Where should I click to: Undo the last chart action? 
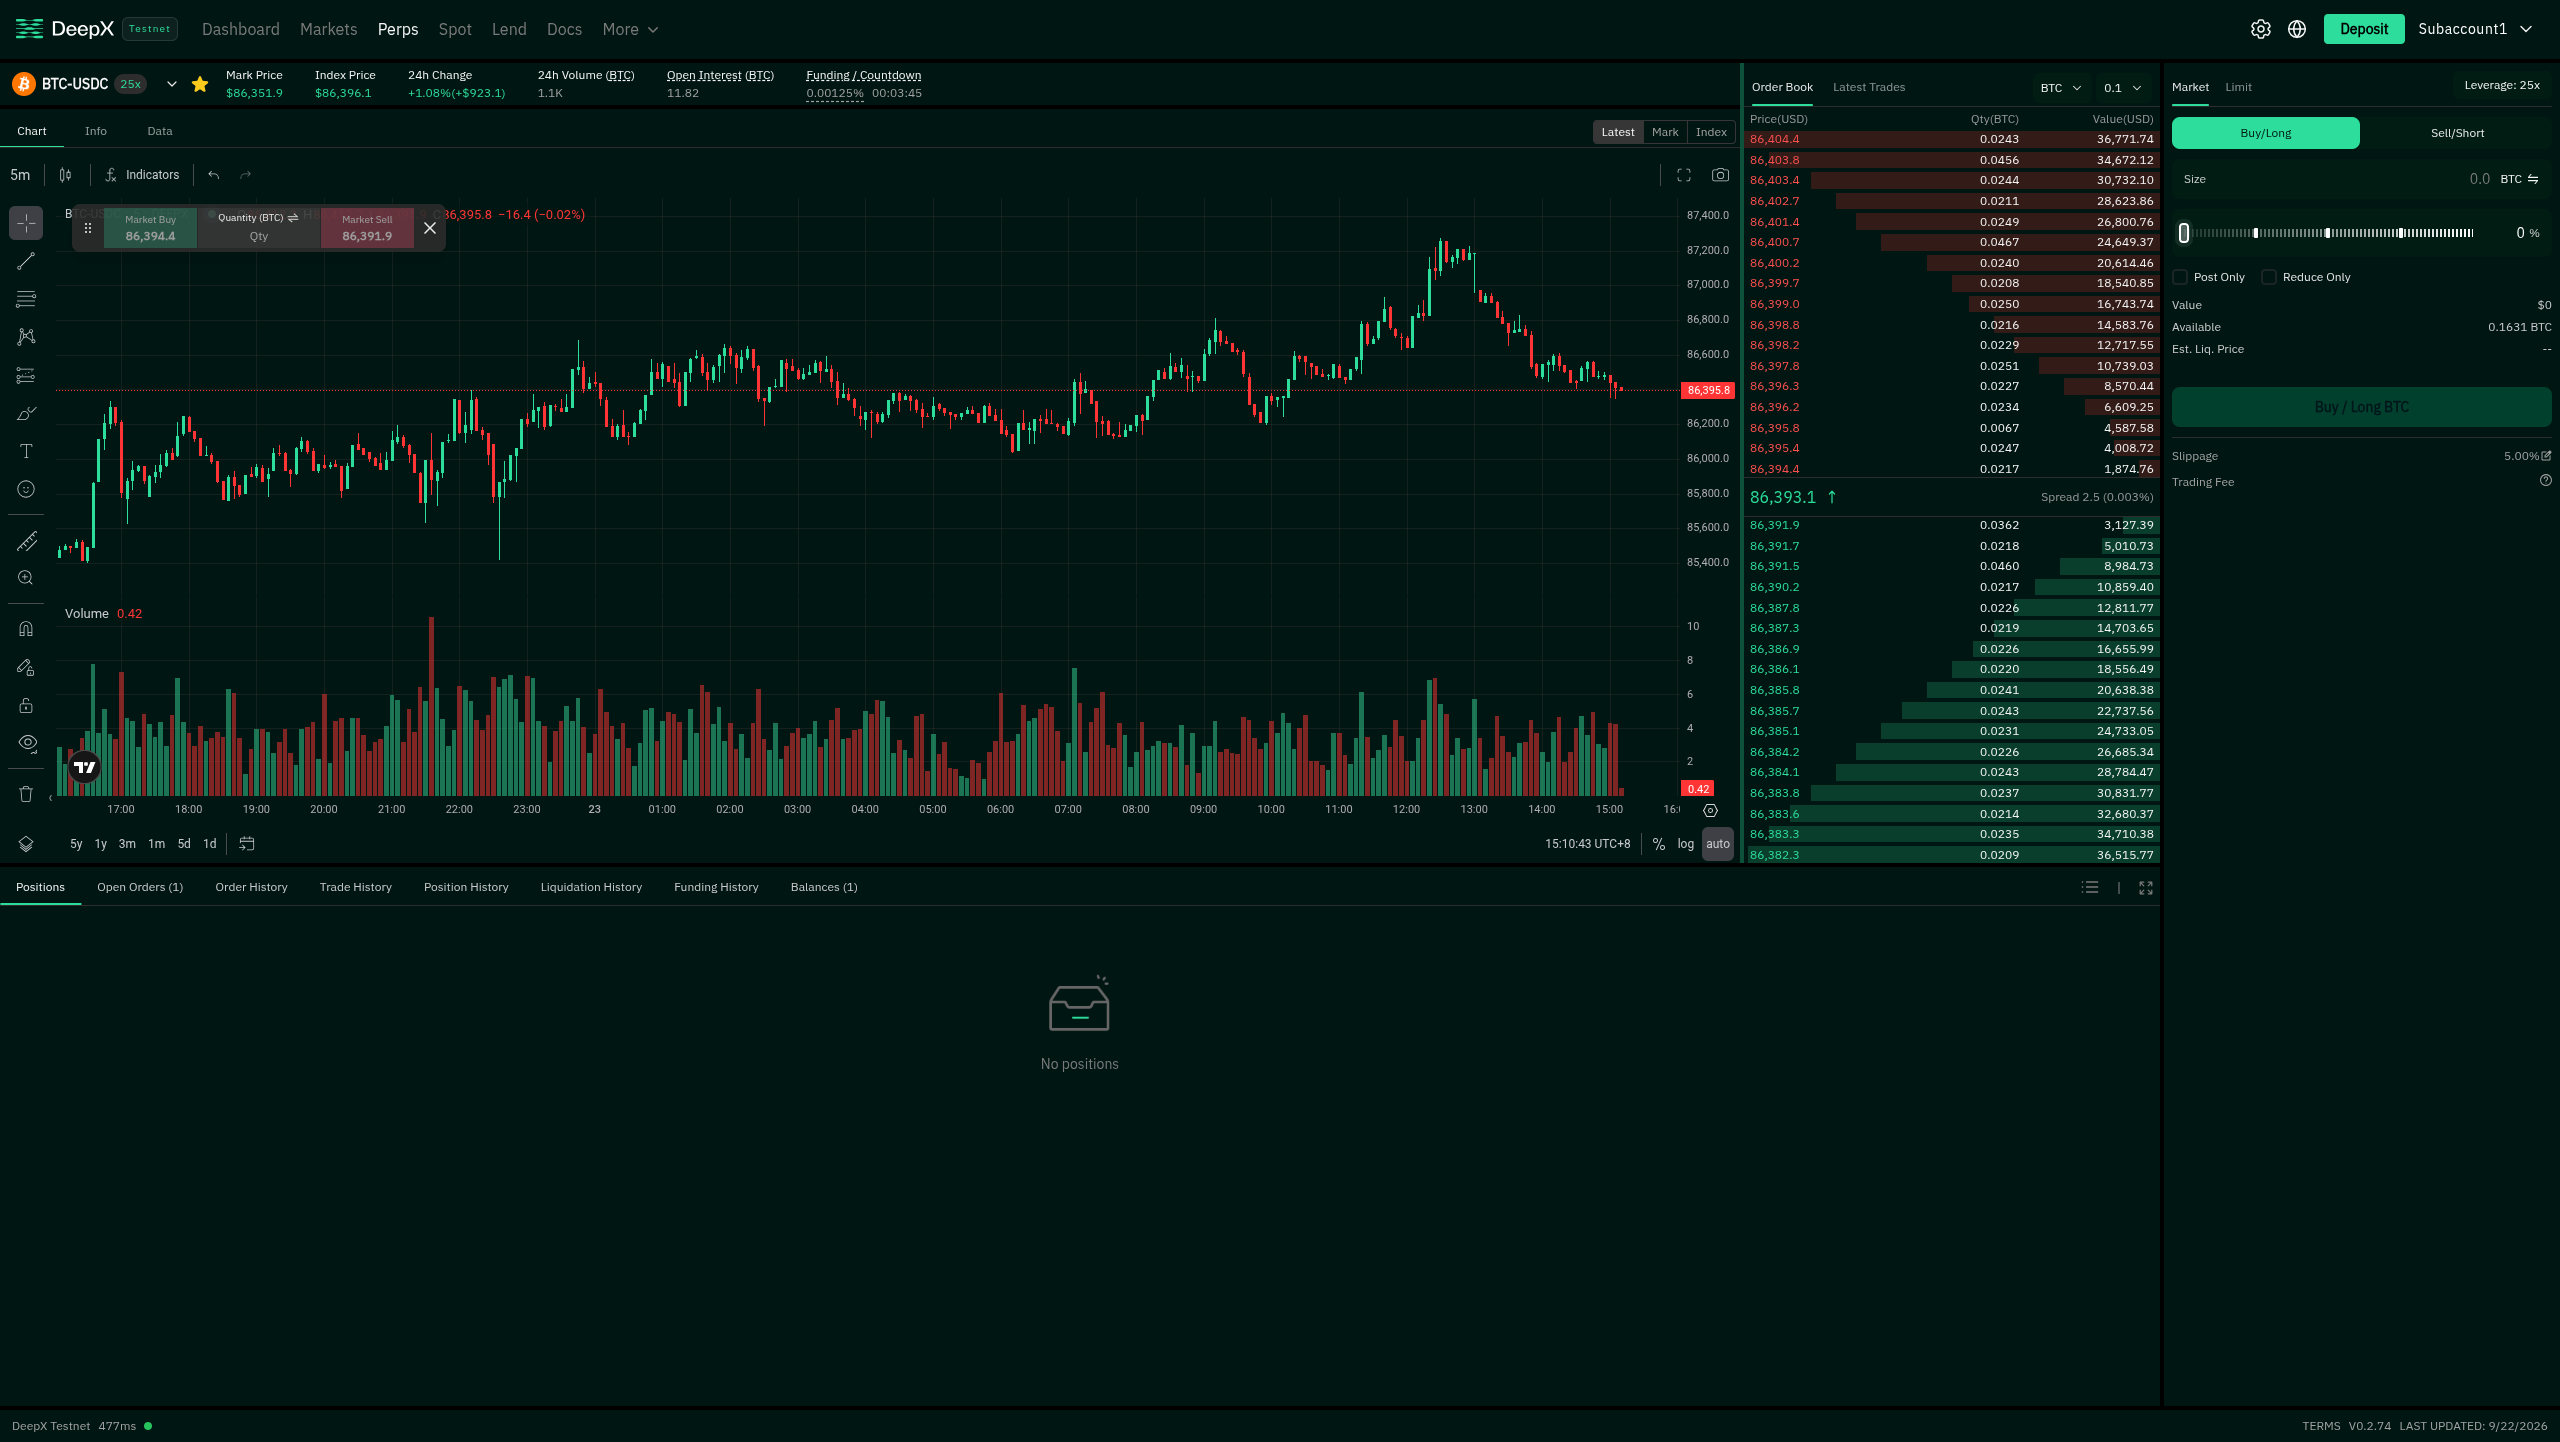213,175
